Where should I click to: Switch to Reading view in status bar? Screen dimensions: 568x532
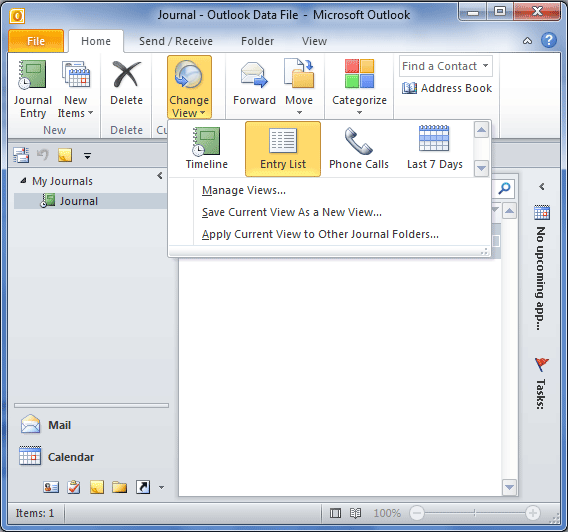355,513
